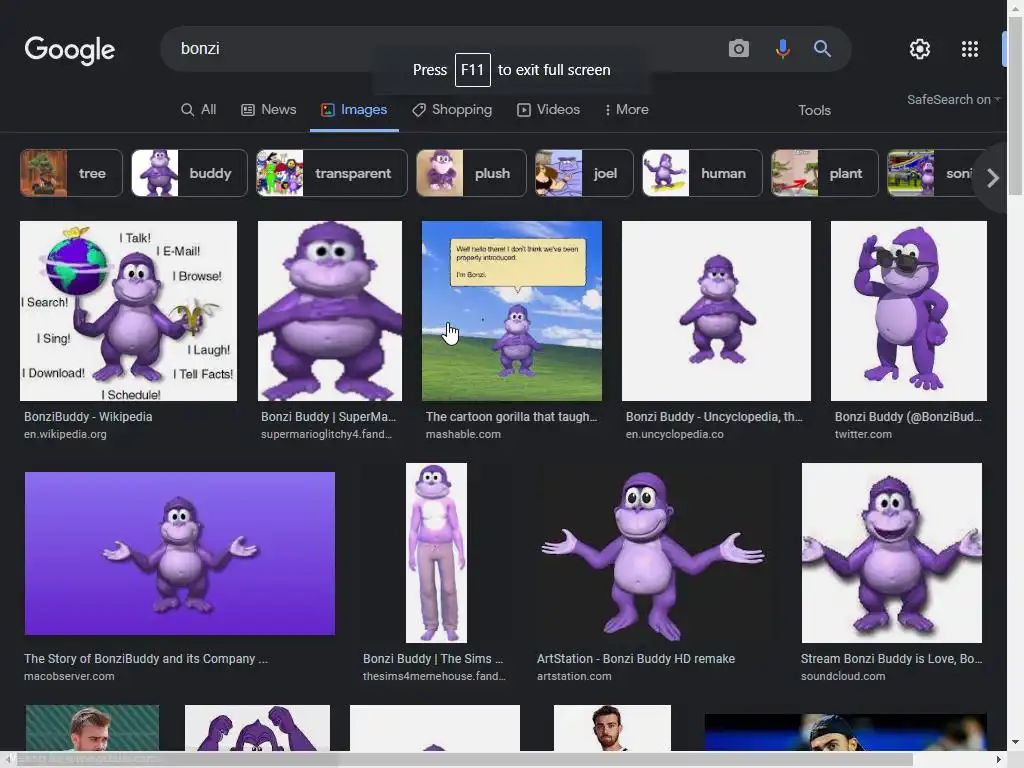The width and height of the screenshot is (1024, 768).
Task: Expand the More menu
Action: pos(626,110)
